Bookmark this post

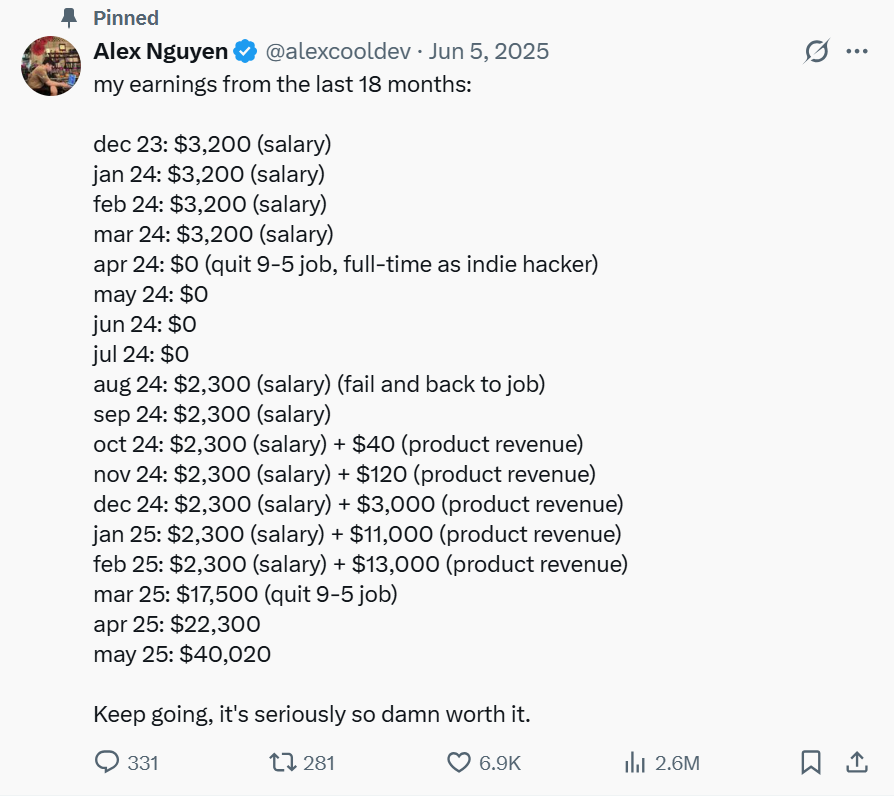(x=811, y=762)
